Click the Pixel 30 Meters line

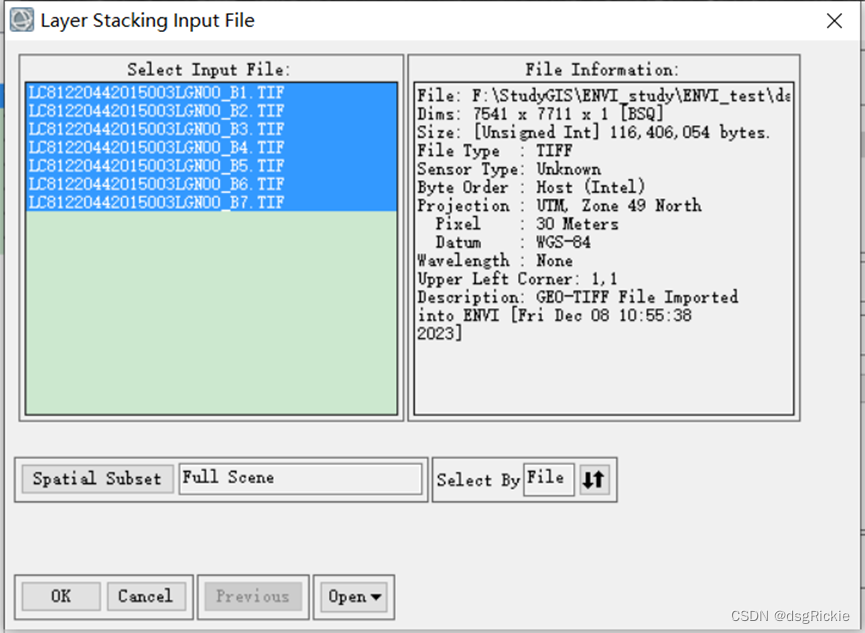[526, 224]
